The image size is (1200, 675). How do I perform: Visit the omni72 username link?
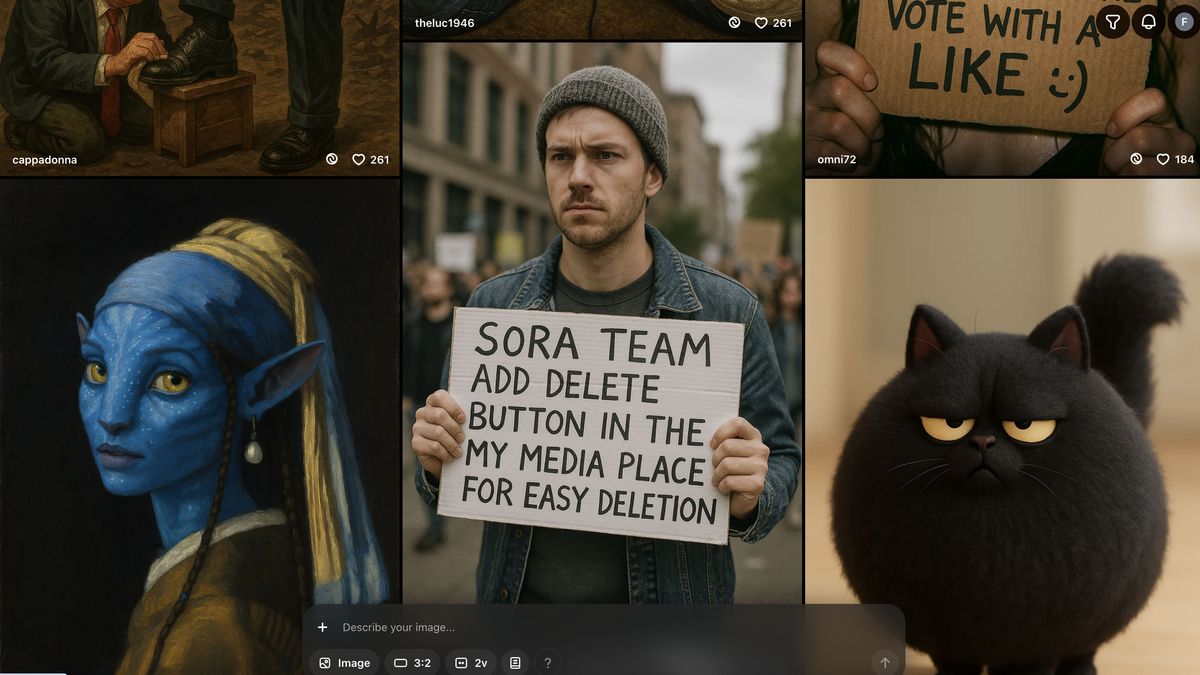[x=836, y=159]
